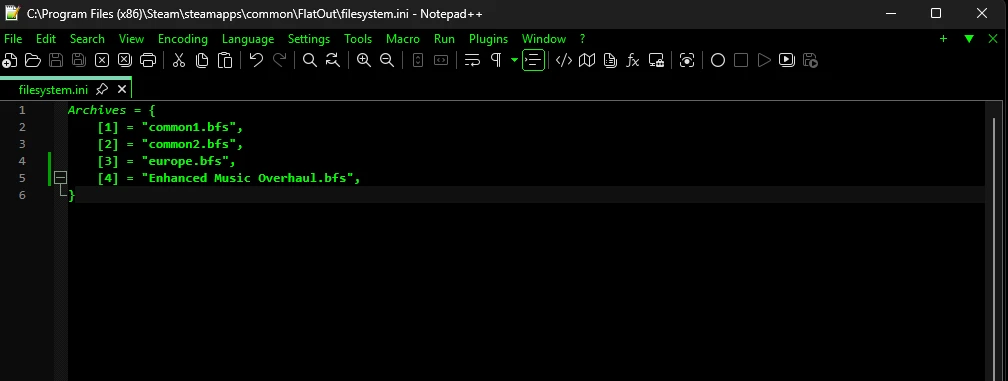Toggle the indent guide button

pos(534,60)
